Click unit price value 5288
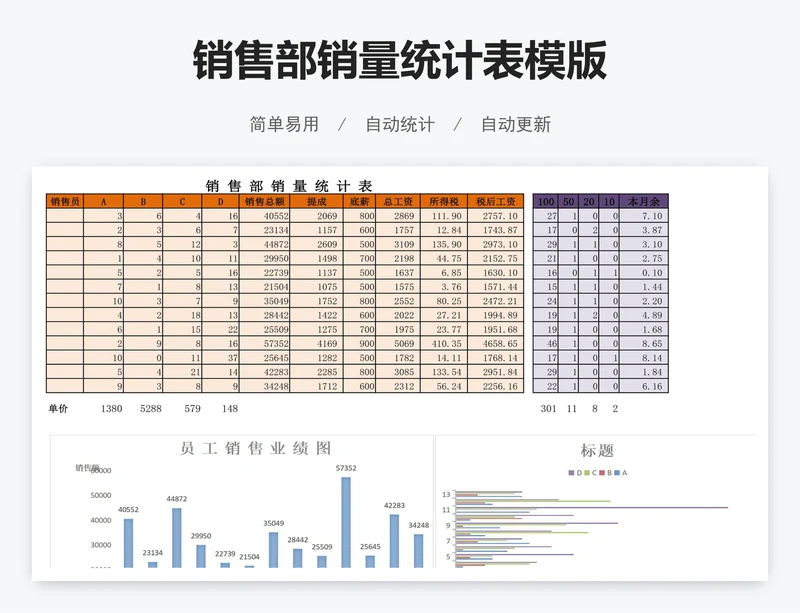This screenshot has height=613, width=800. pyautogui.click(x=151, y=408)
